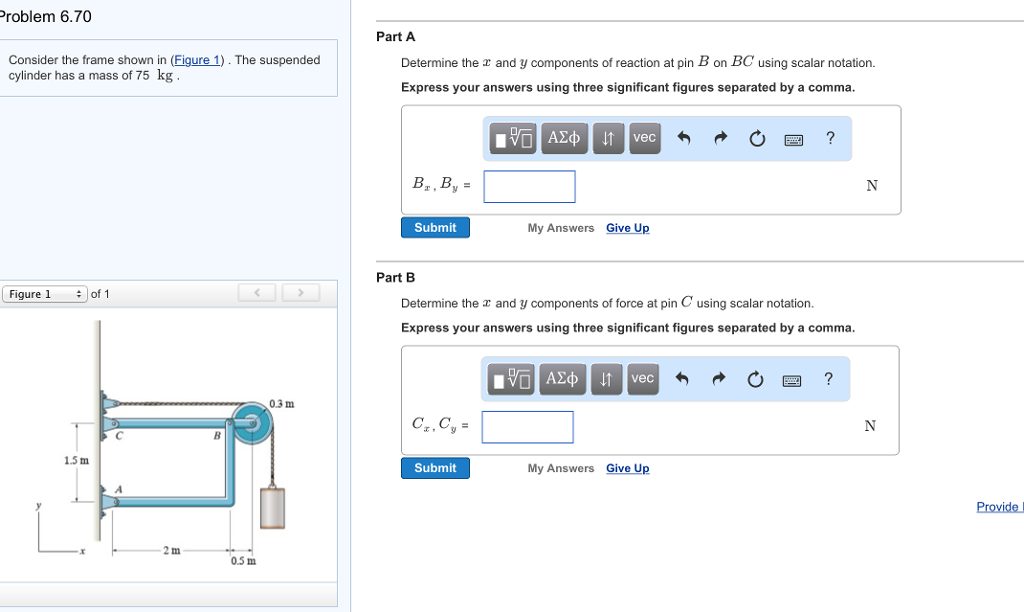Open My Answers for Part B
The image size is (1024, 612).
point(560,468)
